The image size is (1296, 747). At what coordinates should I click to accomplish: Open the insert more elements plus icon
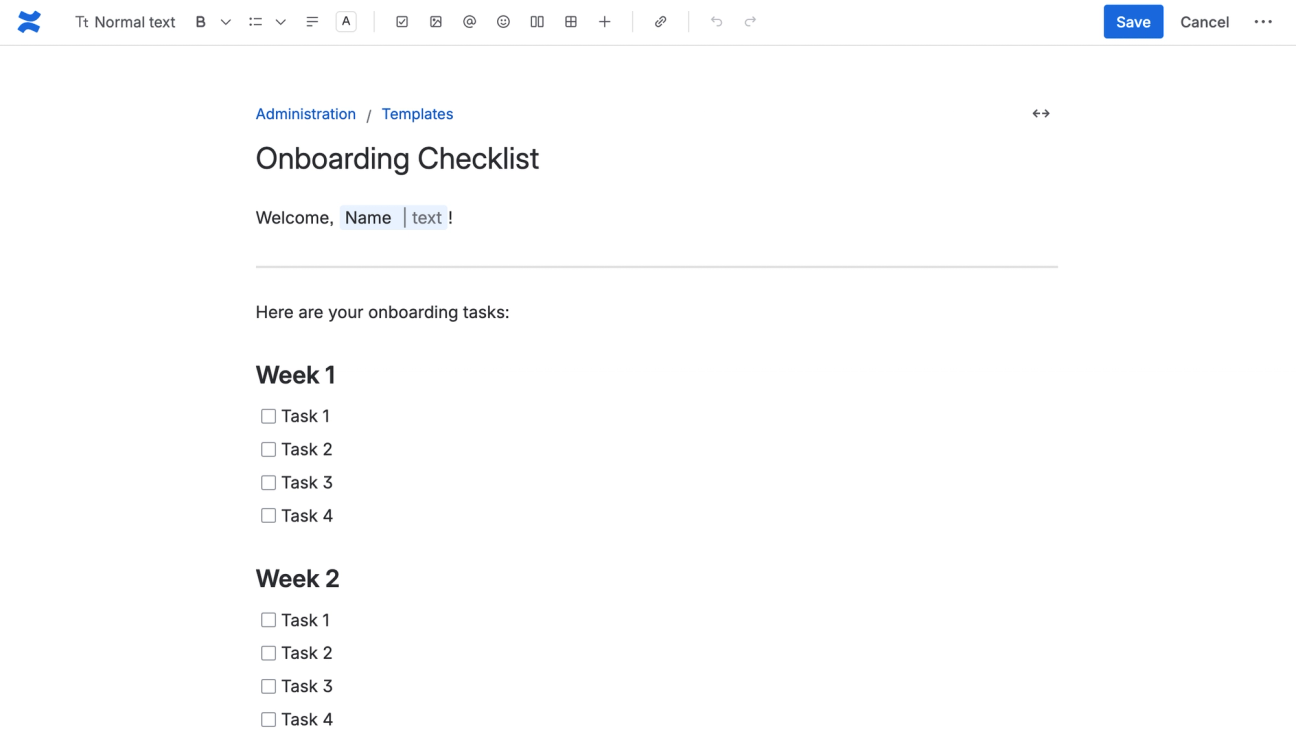click(605, 21)
